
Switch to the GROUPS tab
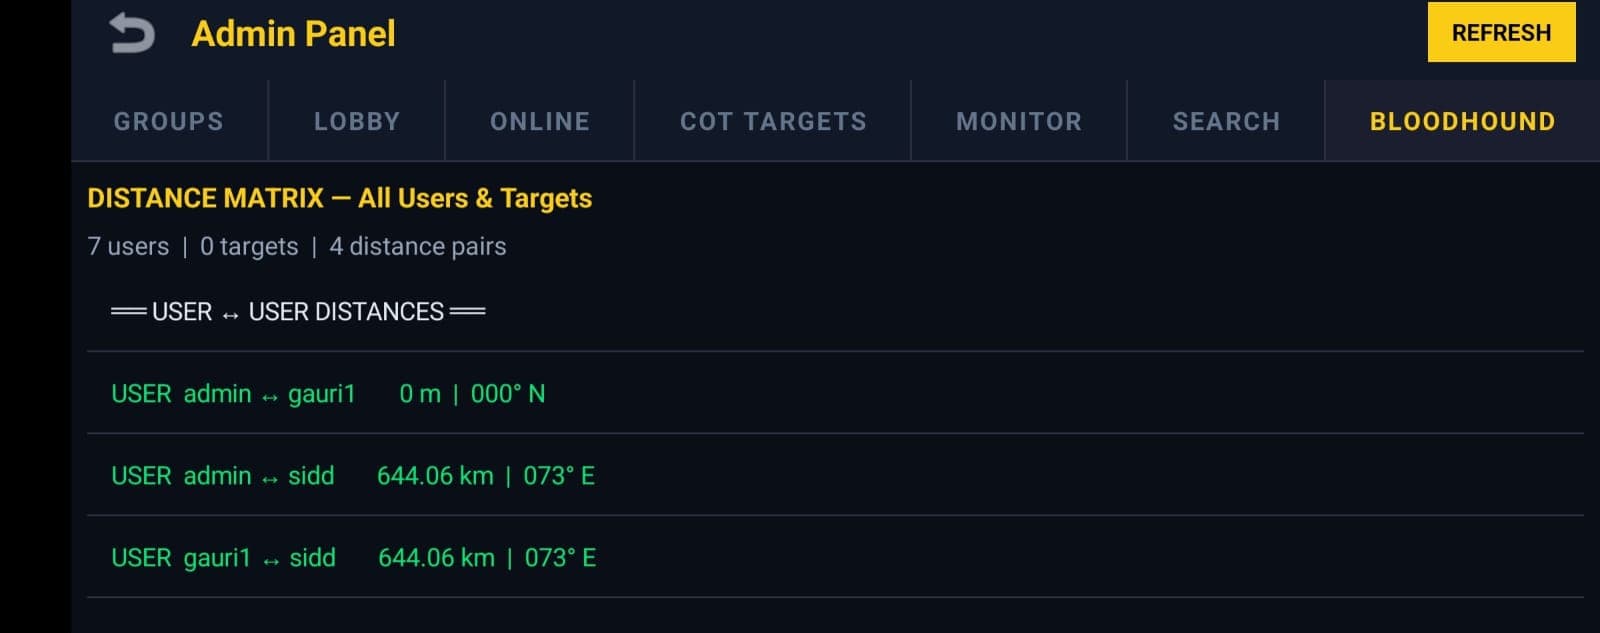point(169,121)
